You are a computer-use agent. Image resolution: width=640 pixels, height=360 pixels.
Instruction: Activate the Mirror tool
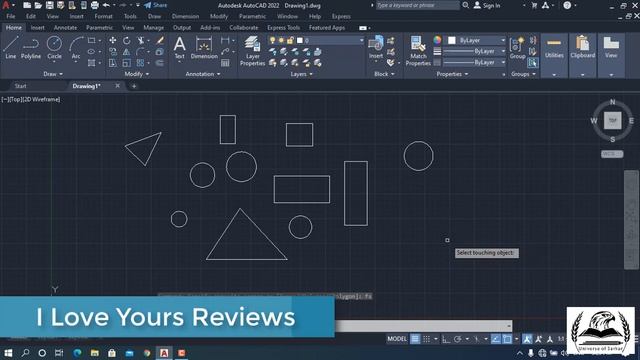pyautogui.click(x=127, y=52)
